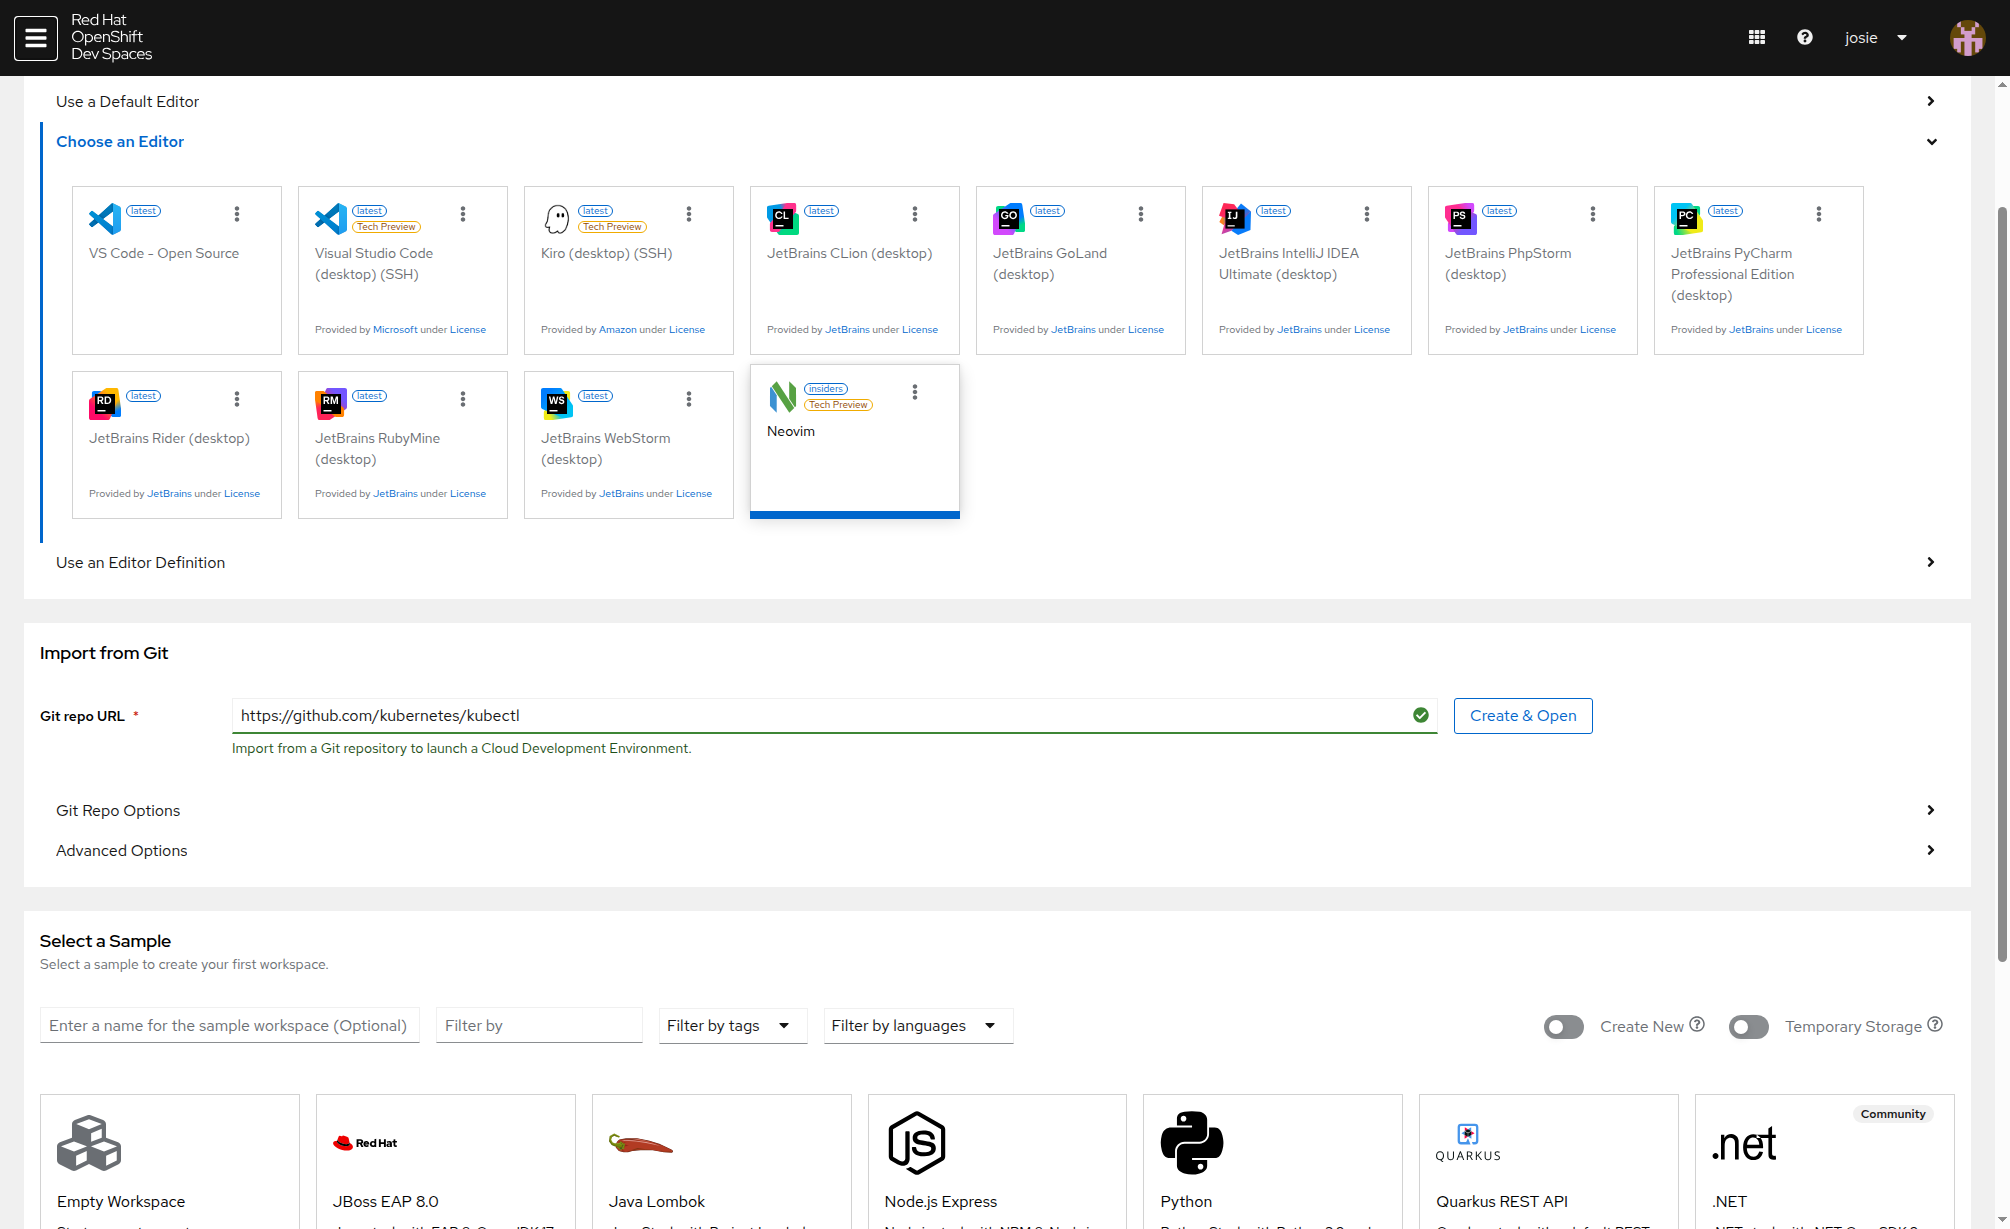Screen dimensions: 2010x1229
Task: Click the Create & Open button
Action: click(x=1522, y=716)
